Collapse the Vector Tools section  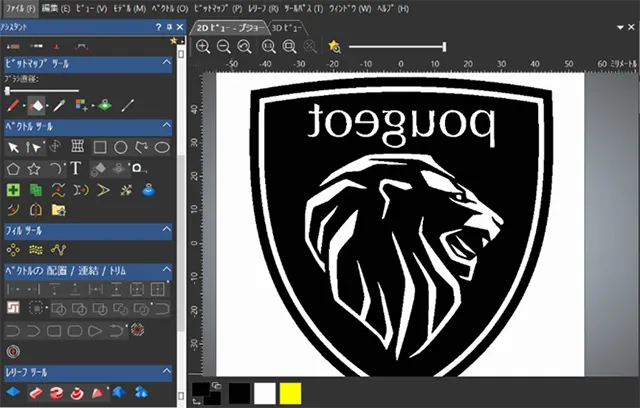coord(166,126)
